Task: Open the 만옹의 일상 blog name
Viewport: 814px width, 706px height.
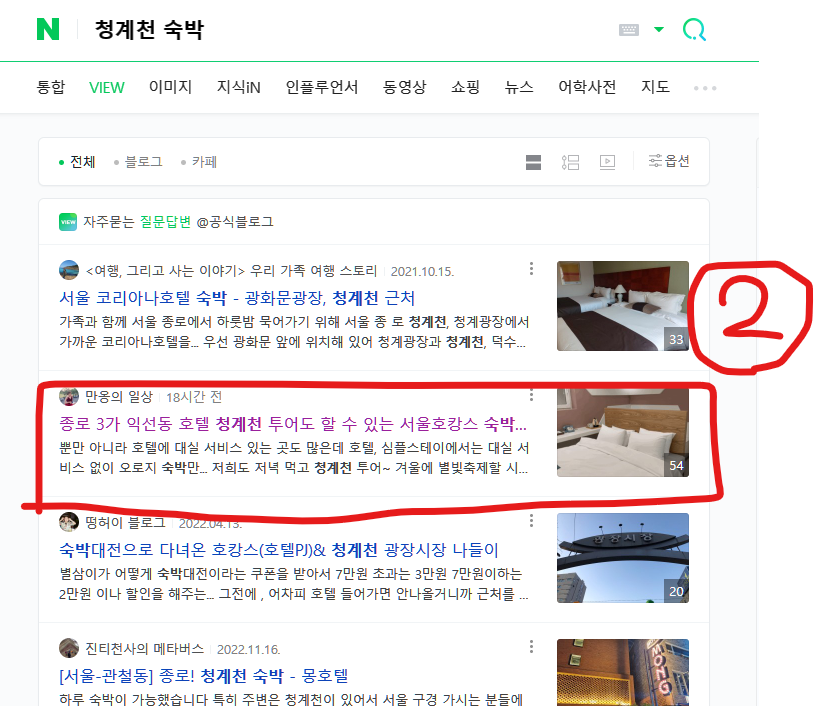Action: pos(119,397)
